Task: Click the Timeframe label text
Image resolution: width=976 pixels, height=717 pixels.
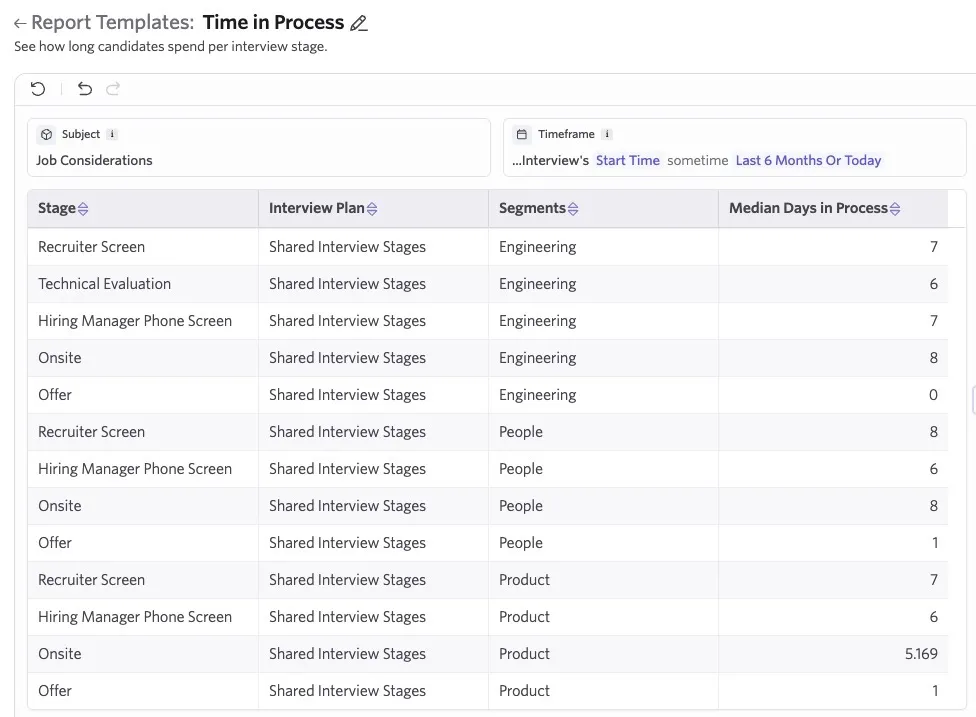Action: click(566, 134)
